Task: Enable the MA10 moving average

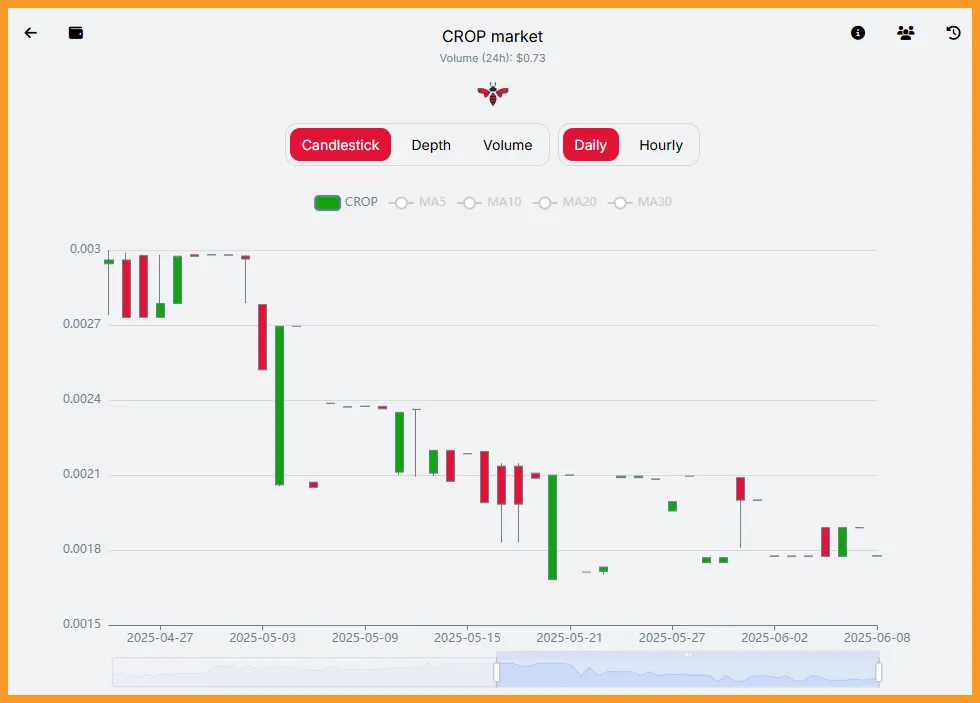Action: pos(489,202)
